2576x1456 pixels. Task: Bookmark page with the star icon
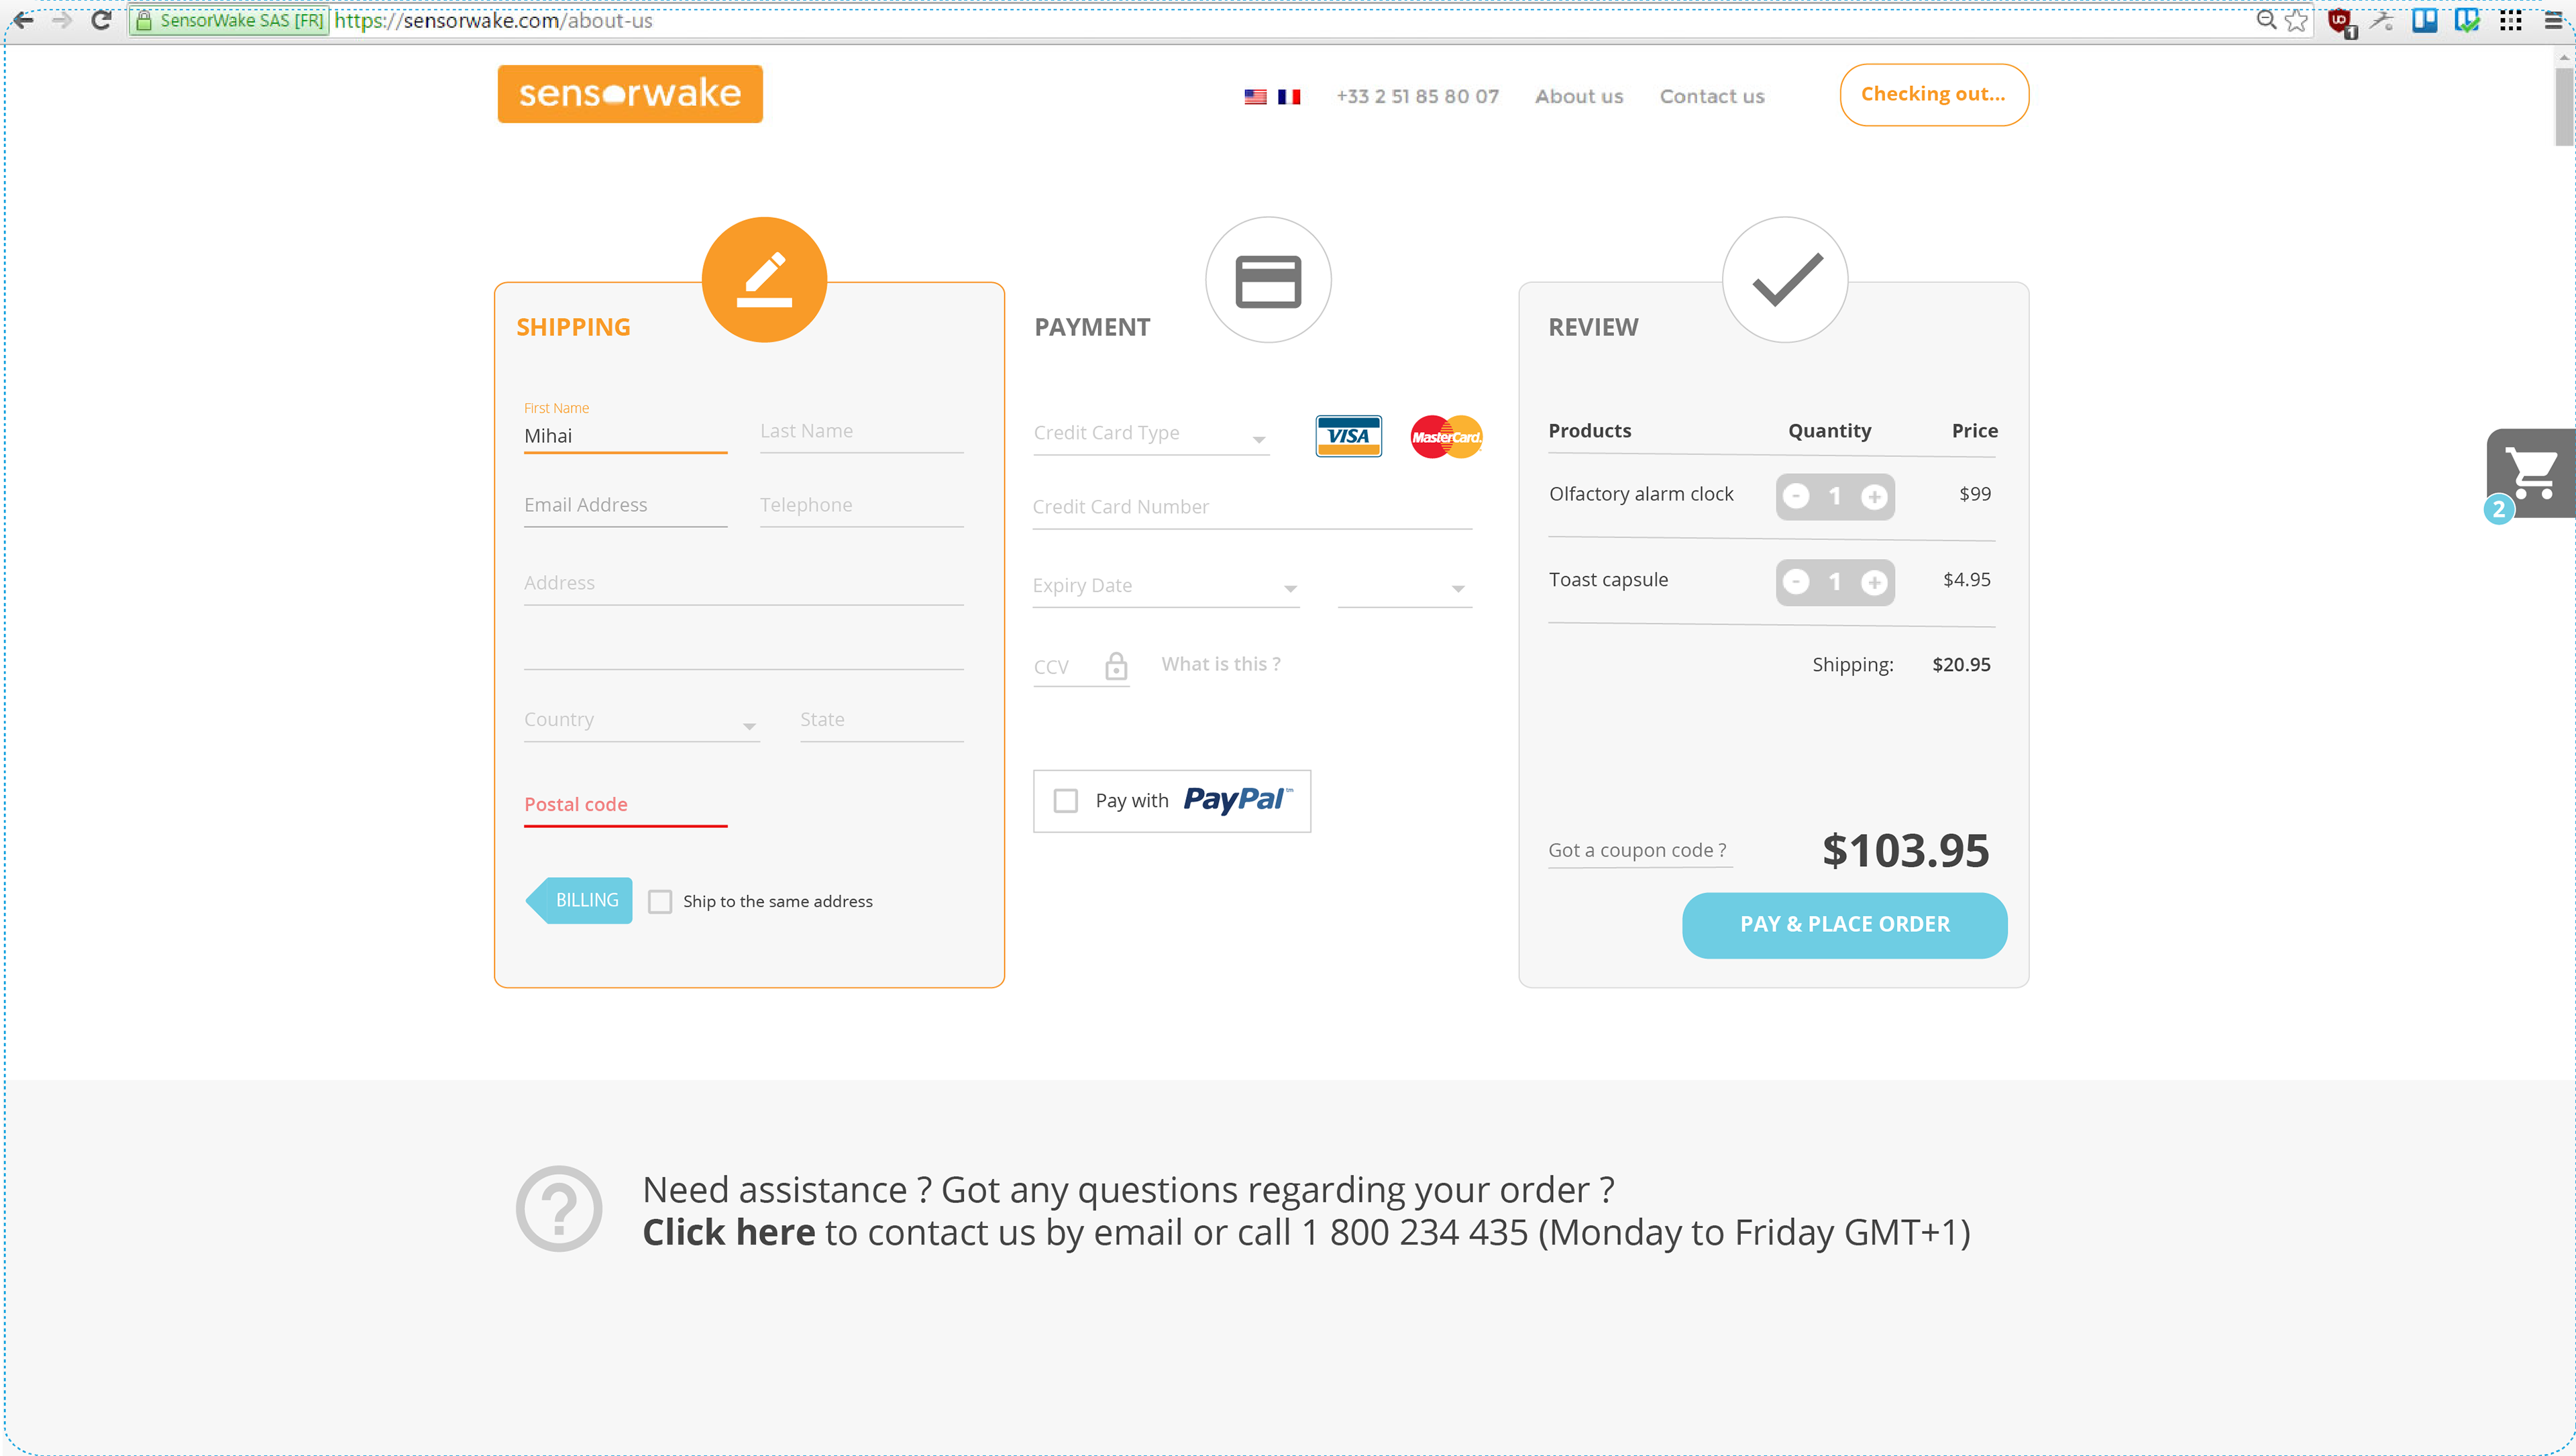pos(2297,21)
